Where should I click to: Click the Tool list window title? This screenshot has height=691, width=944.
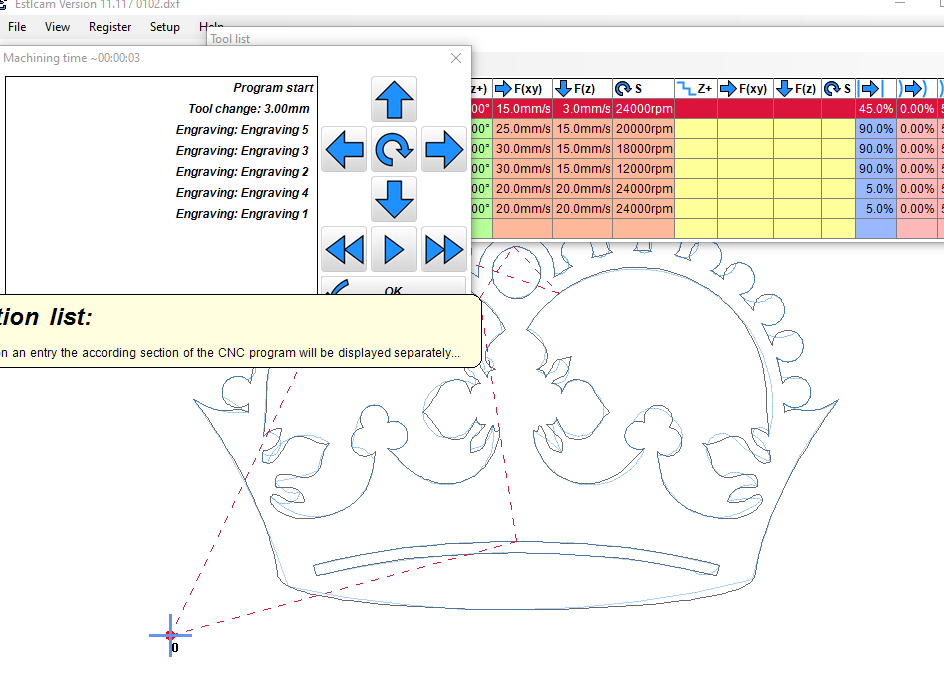pyautogui.click(x=230, y=39)
